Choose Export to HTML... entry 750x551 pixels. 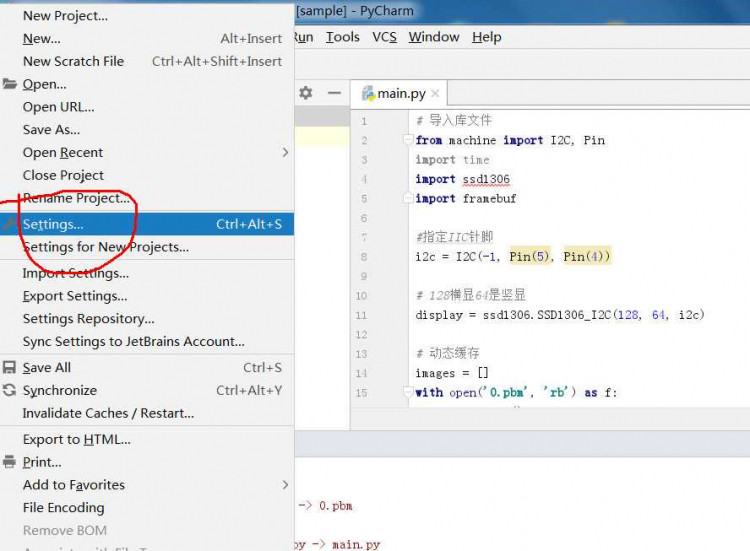point(147,439)
